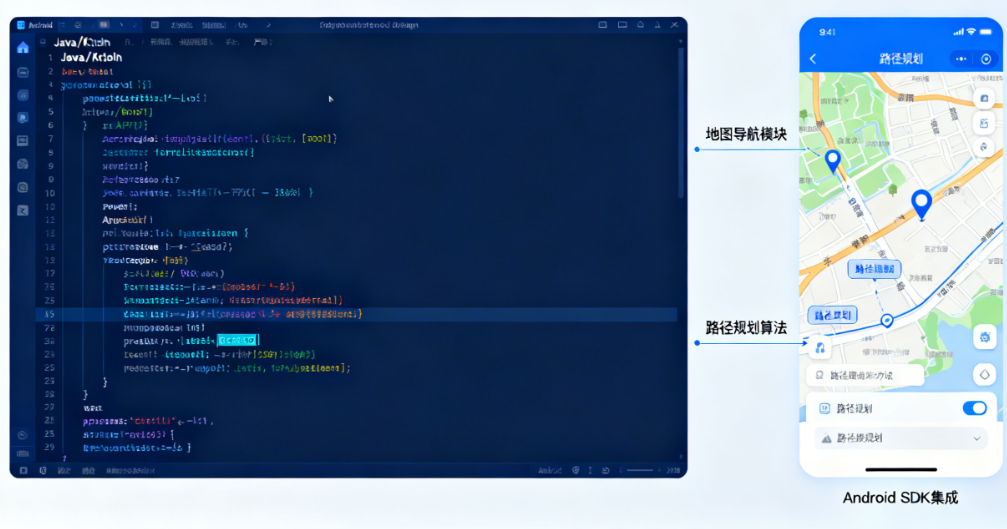
Task: Tap the headphone voice button on the map
Action: pos(820,348)
